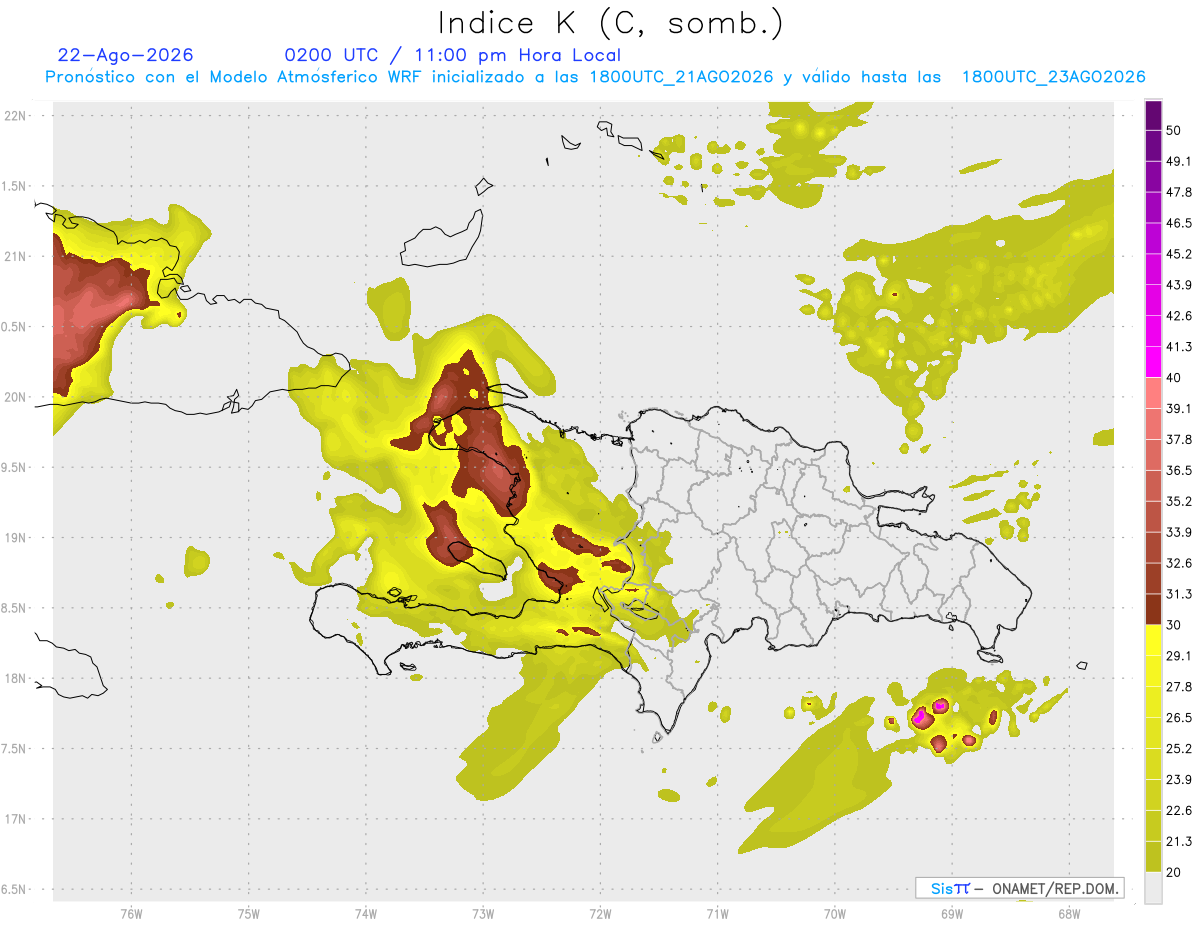
Task: Click the color bar label '42.6'
Action: (x=1179, y=316)
